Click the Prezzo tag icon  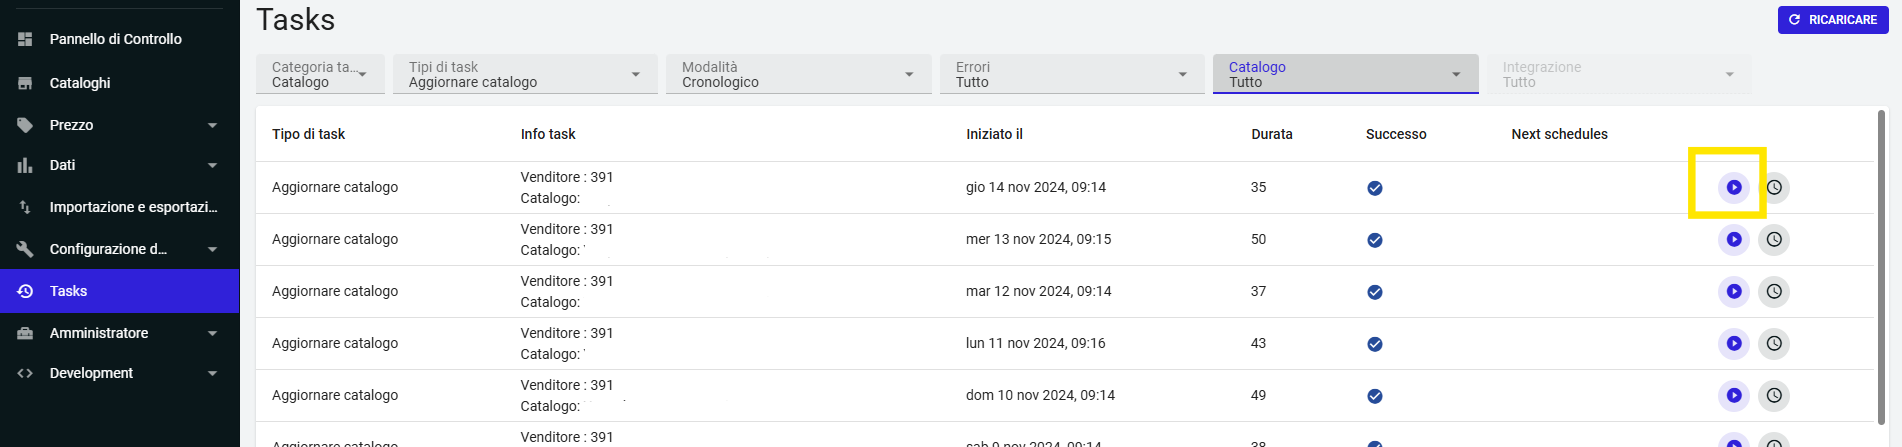point(25,125)
